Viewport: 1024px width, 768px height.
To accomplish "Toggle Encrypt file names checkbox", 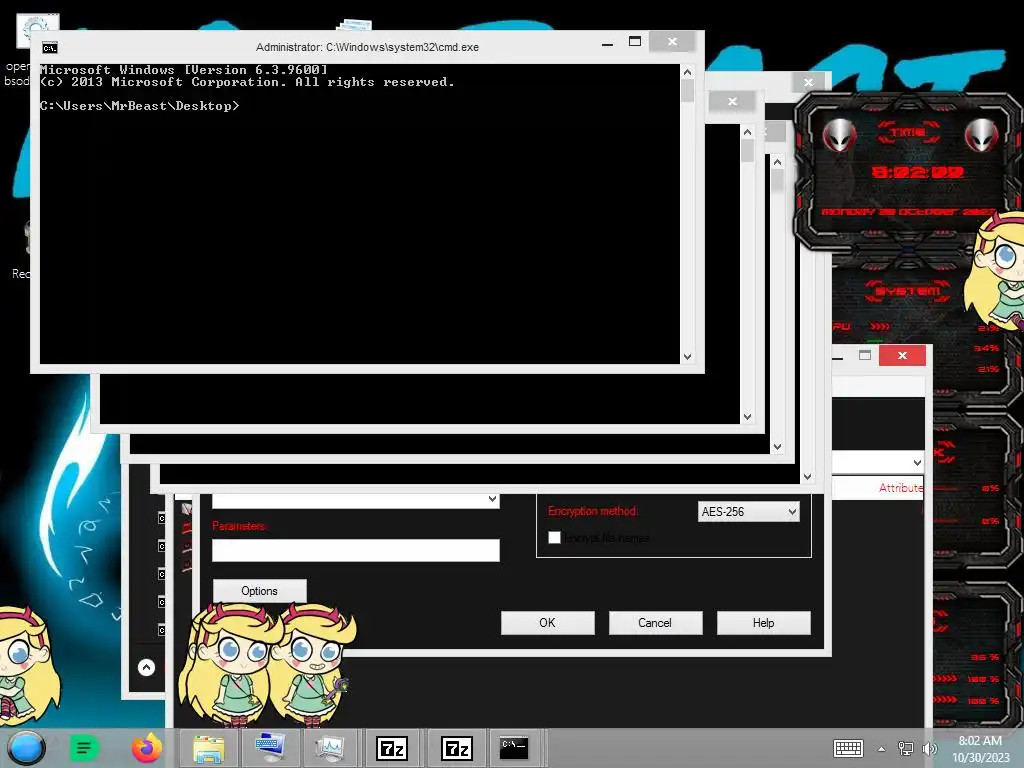I will (x=554, y=537).
